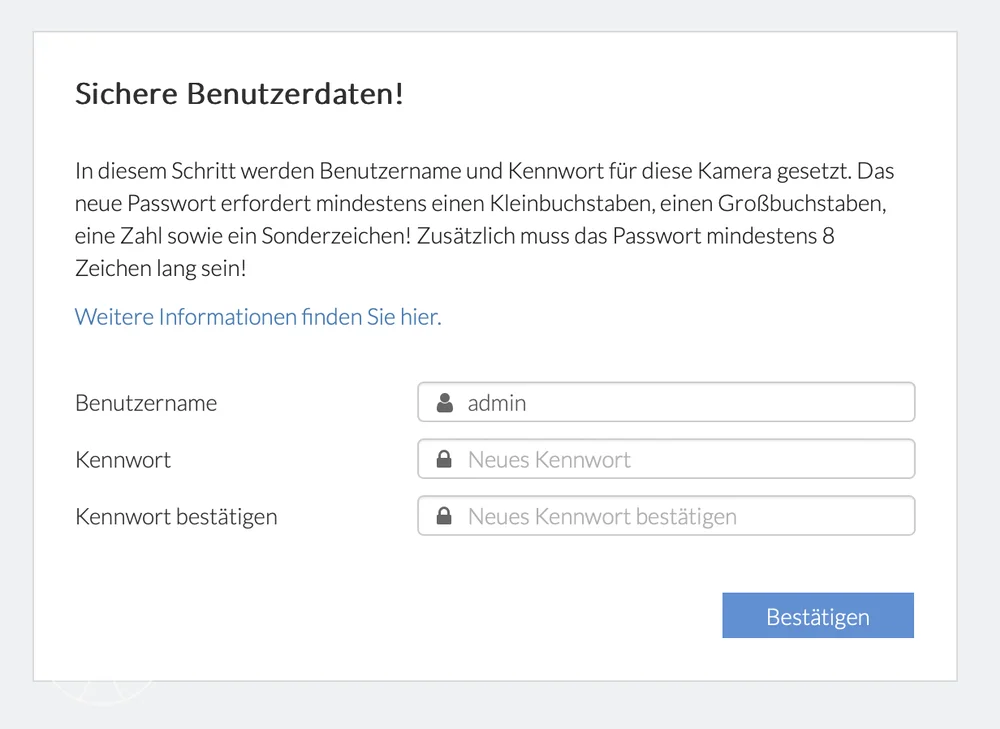Click the lock icon in the Kennwort field
This screenshot has height=729, width=1000.
[x=445, y=460]
